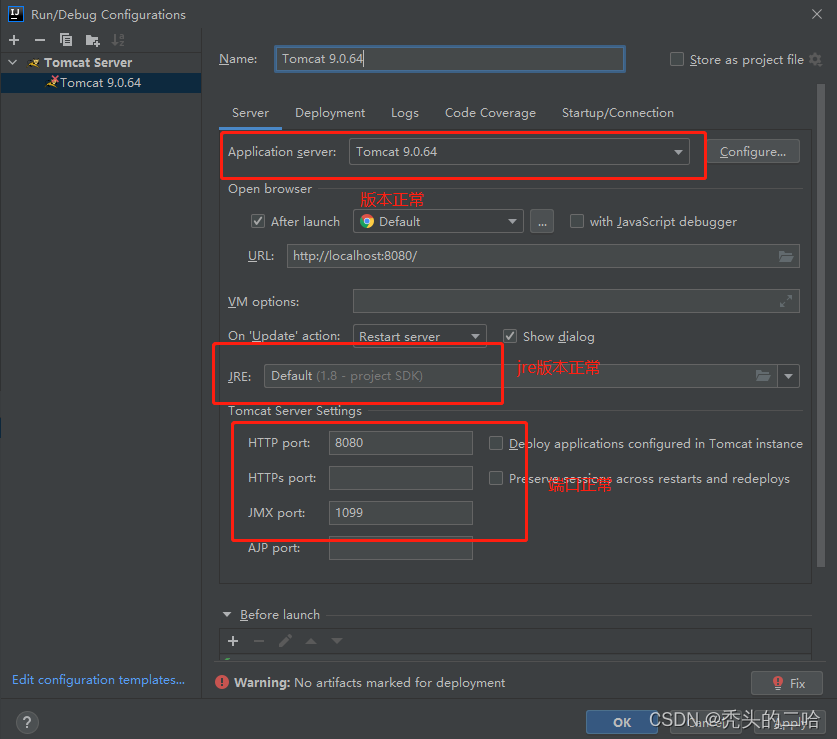Viewport: 837px width, 739px height.
Task: Confirm with the OK button
Action: click(622, 722)
